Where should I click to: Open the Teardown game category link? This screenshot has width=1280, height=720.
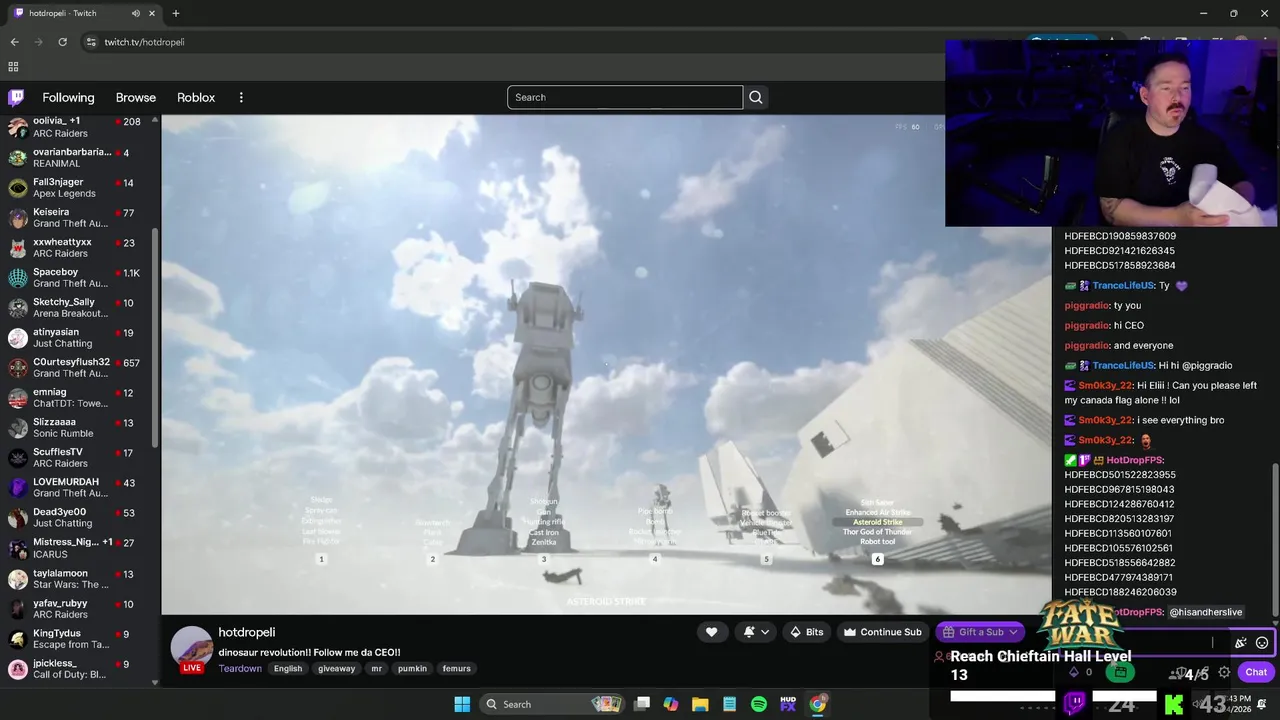coord(240,668)
